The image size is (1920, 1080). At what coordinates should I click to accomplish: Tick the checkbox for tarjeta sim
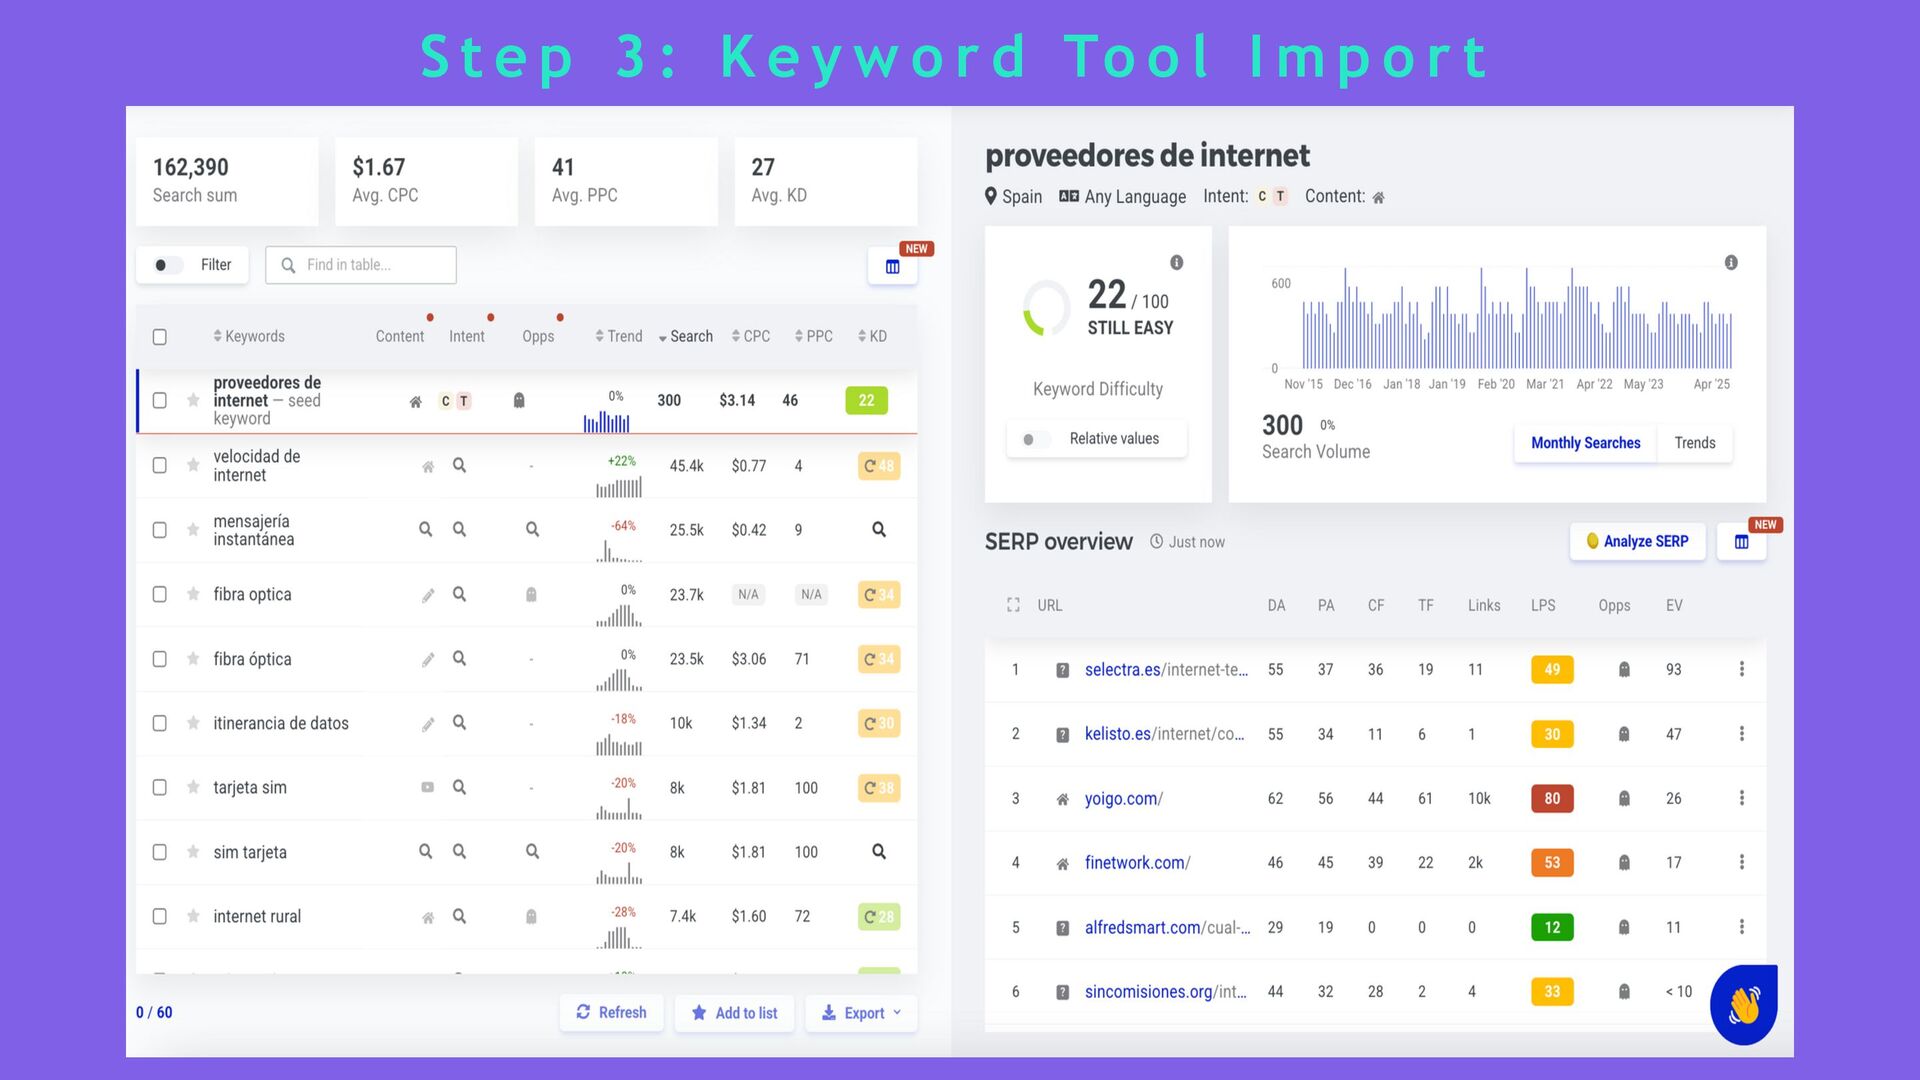pos(159,788)
